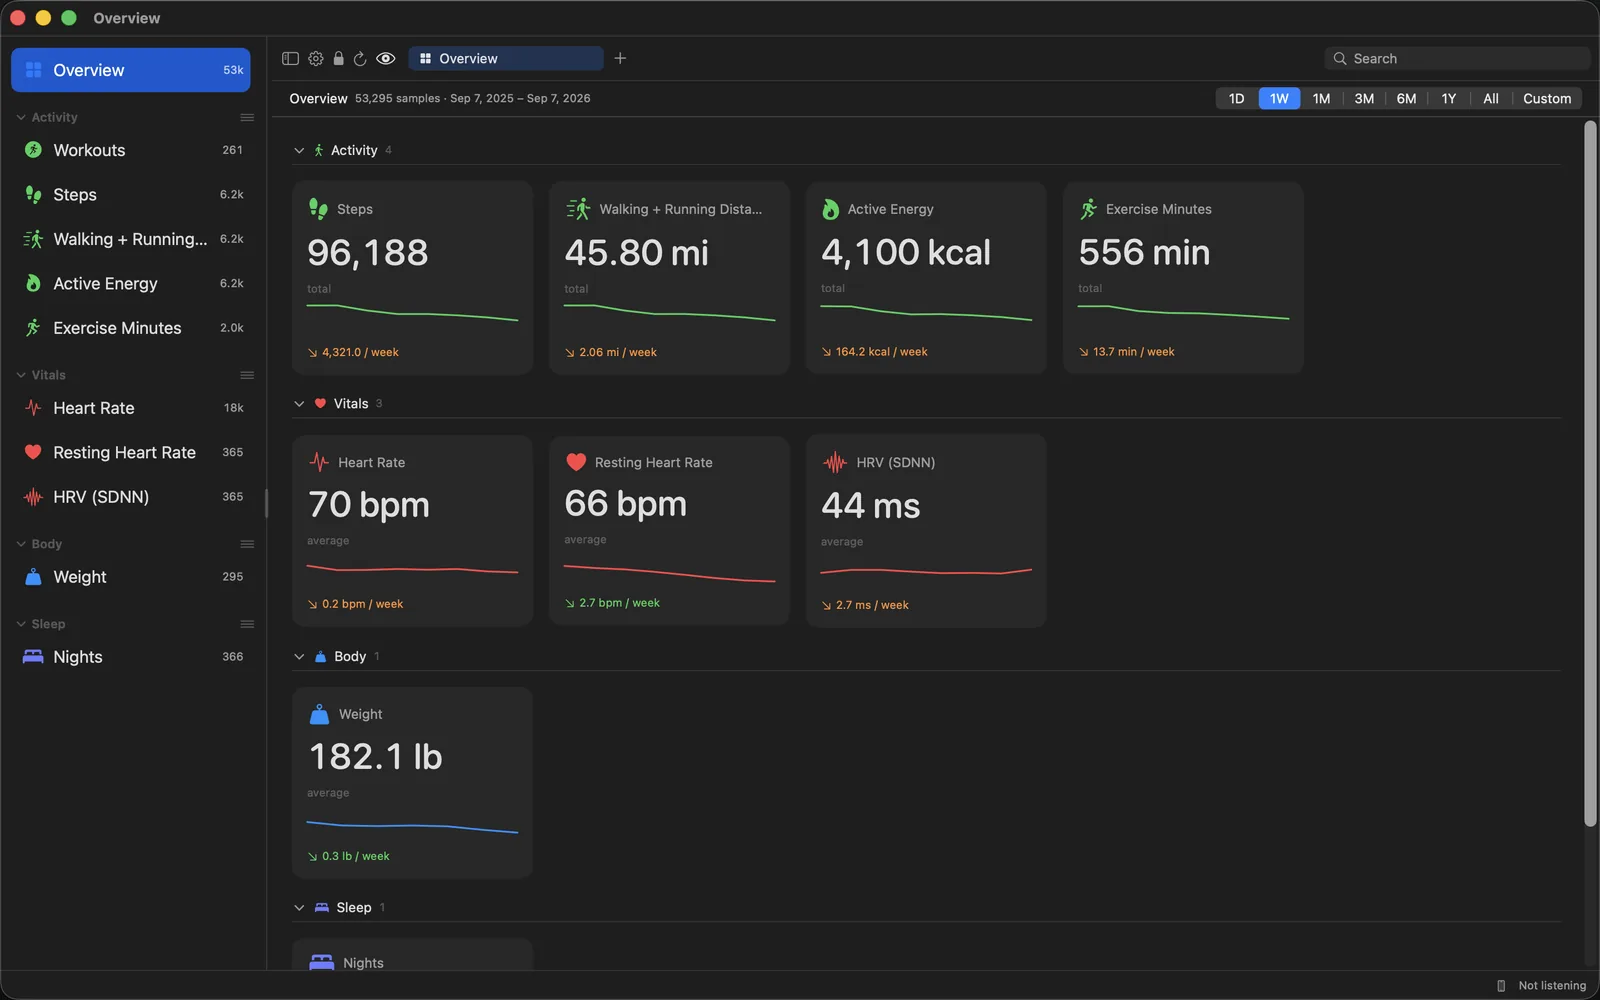Open the Vitals group reorder menu in sidebar
The image size is (1600, 1000).
[247, 375]
